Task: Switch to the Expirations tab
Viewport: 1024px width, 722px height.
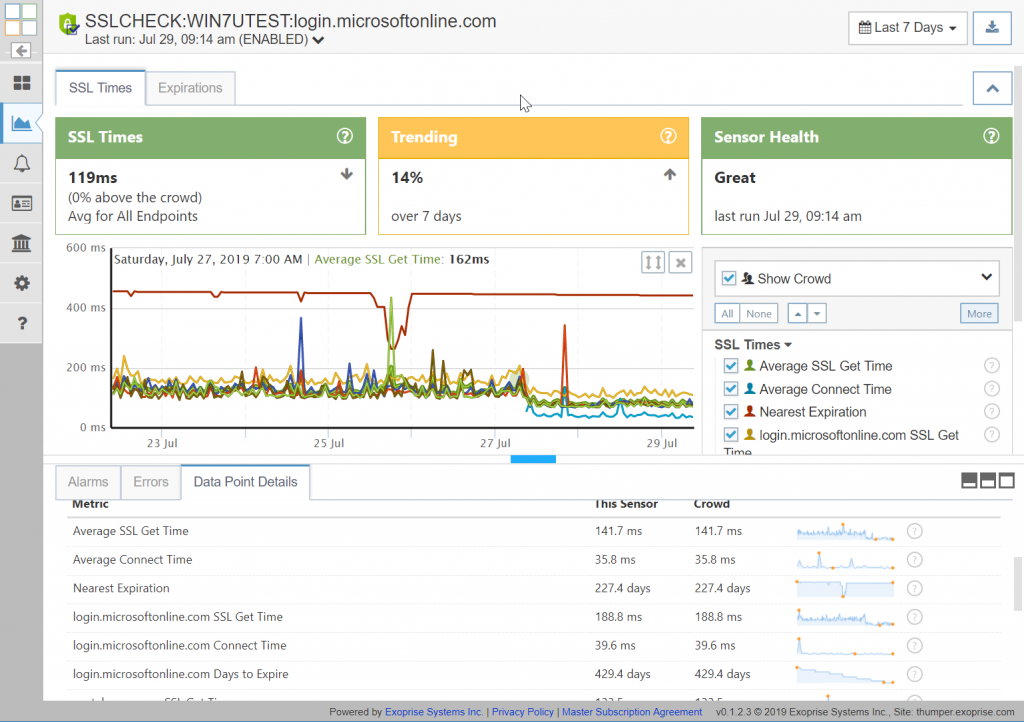Action: click(x=190, y=88)
